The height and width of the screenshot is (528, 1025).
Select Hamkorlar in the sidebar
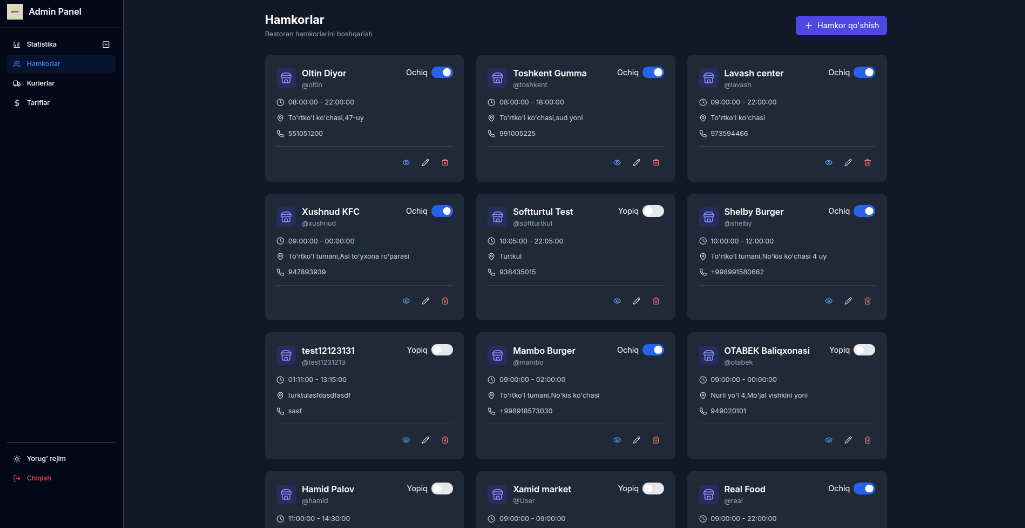pyautogui.click(x=43, y=64)
